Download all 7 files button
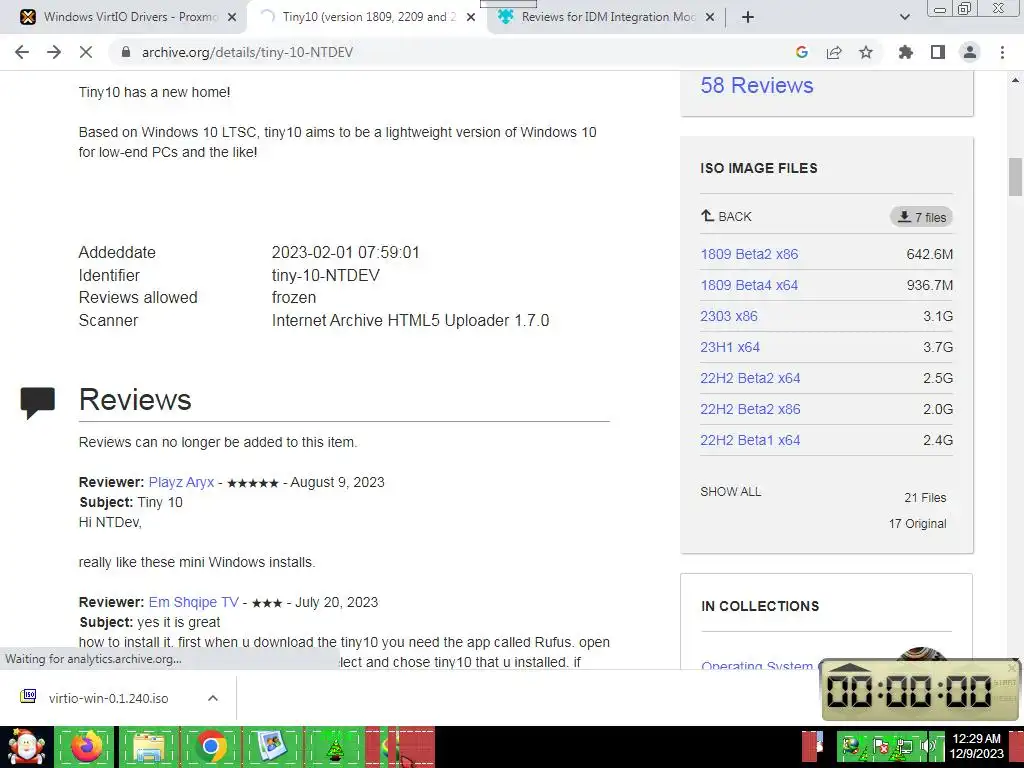The image size is (1024, 768). click(x=921, y=217)
